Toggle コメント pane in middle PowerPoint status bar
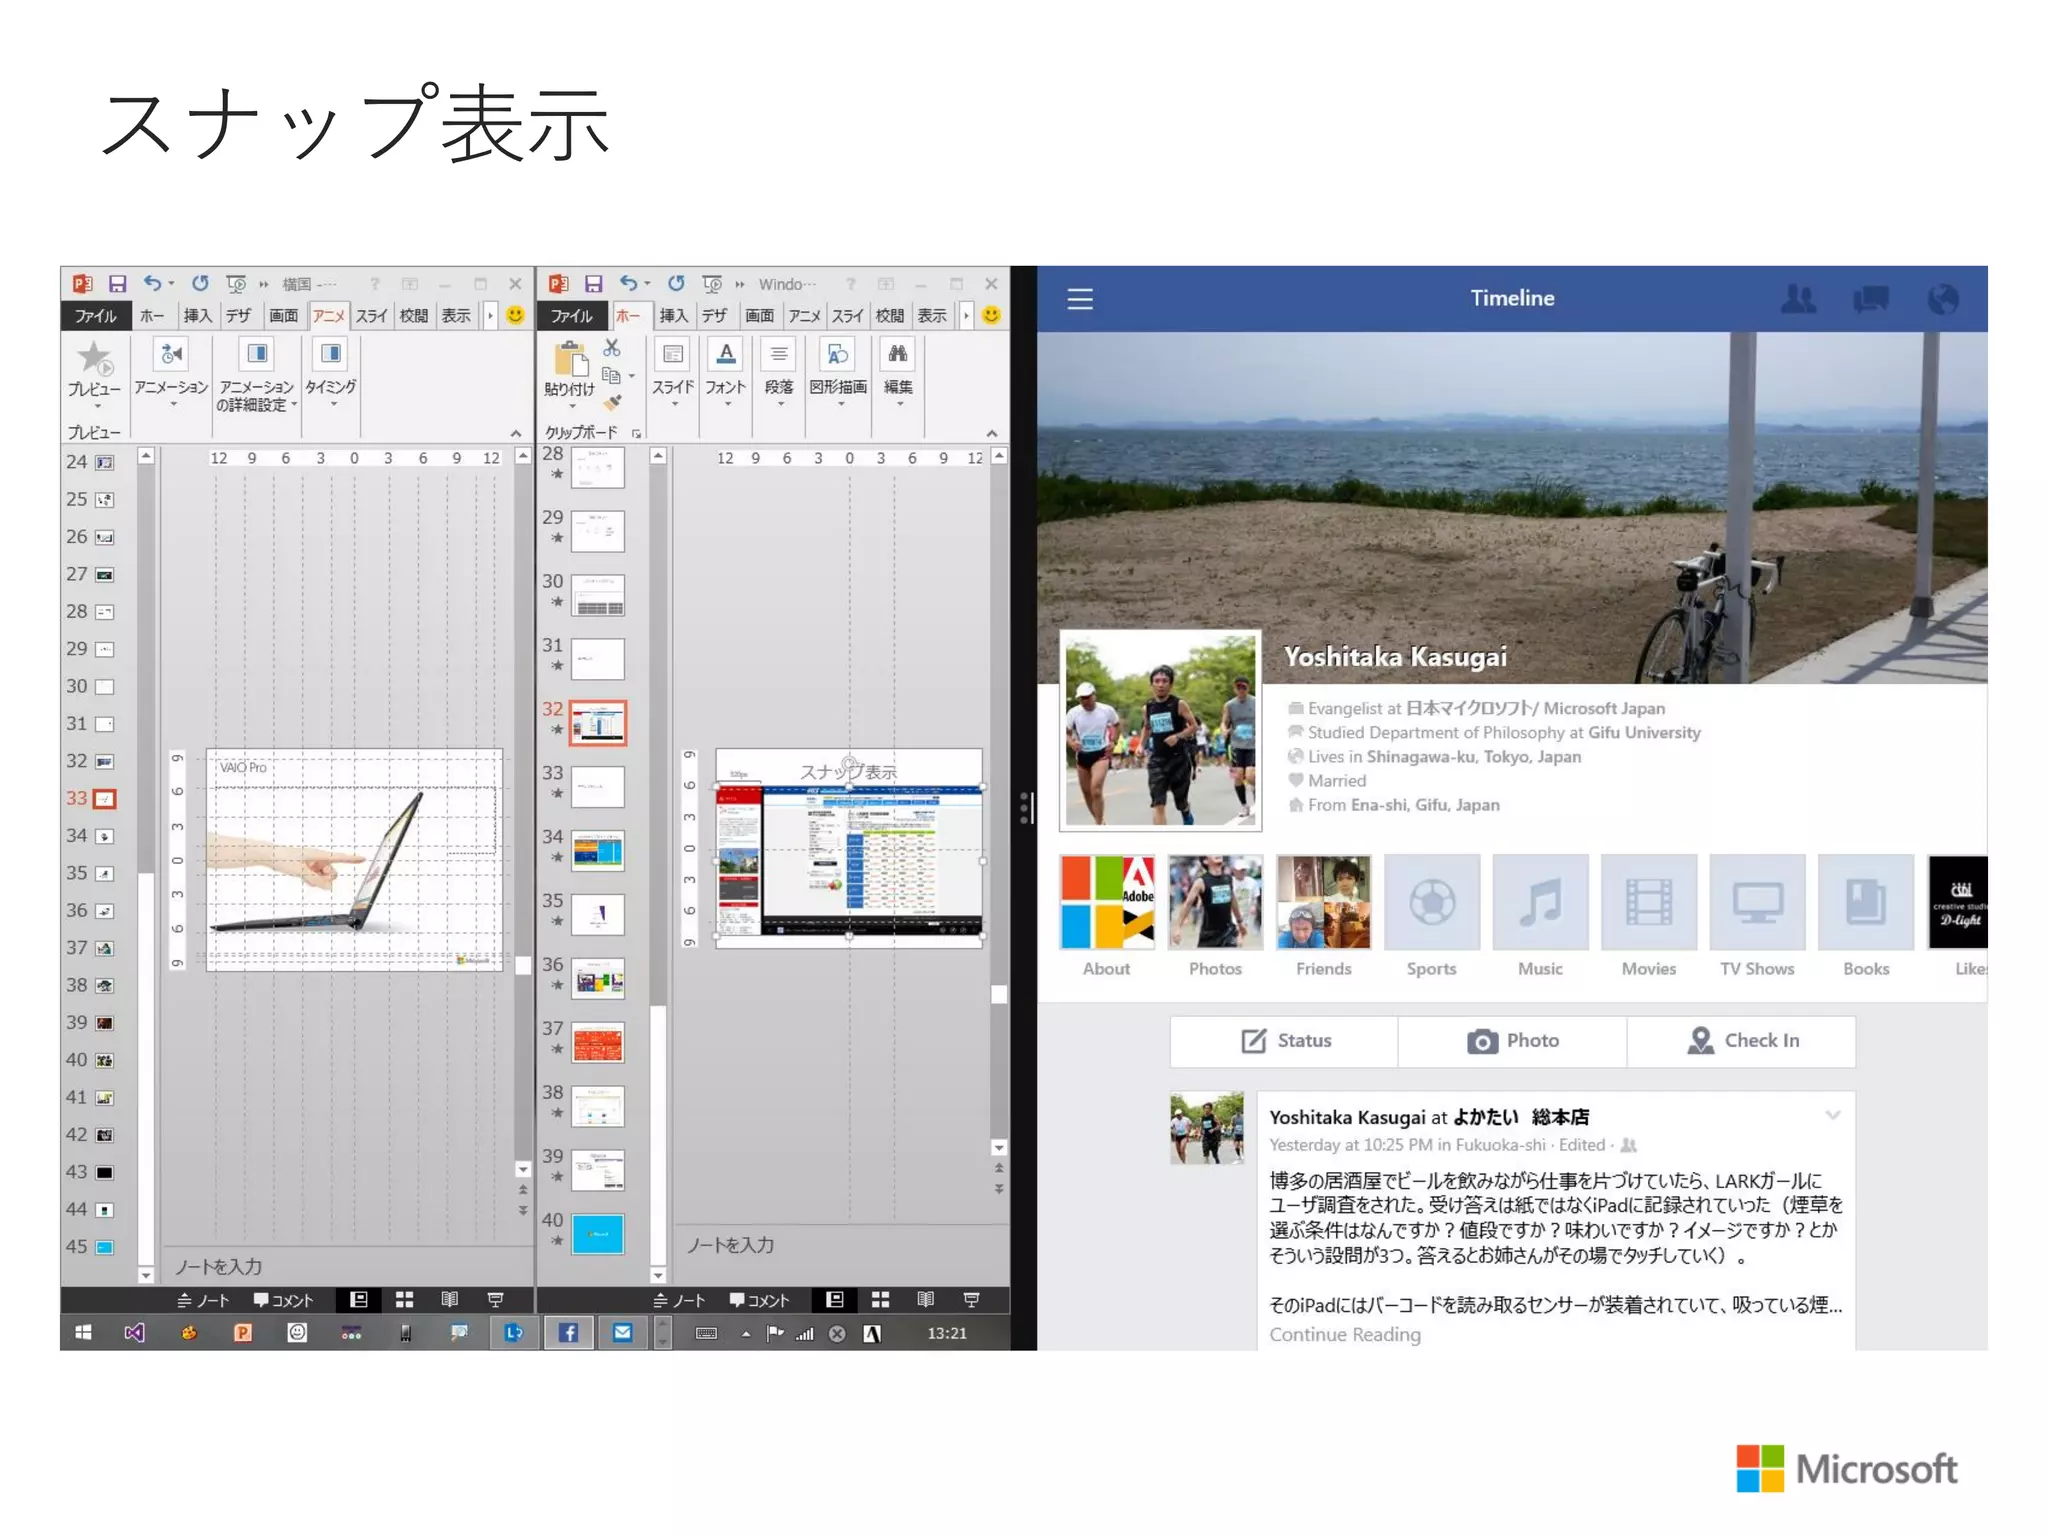This screenshot has height=1536, width=2048. 759,1300
